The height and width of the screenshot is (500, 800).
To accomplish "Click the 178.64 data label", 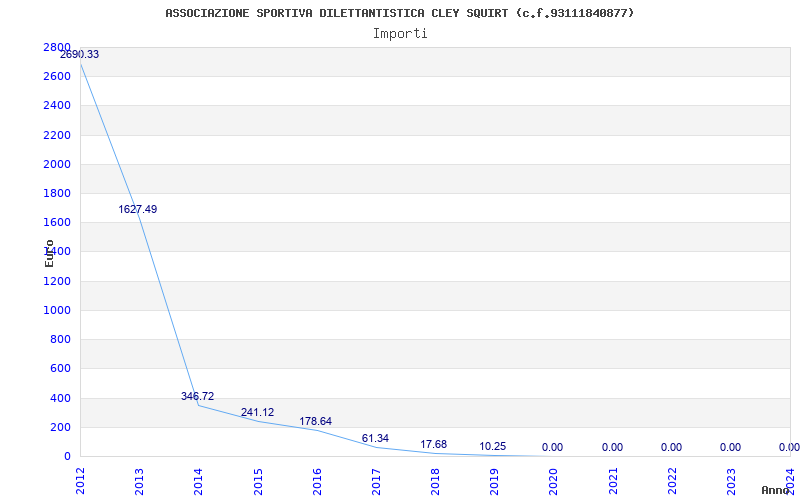I will 315,421.
